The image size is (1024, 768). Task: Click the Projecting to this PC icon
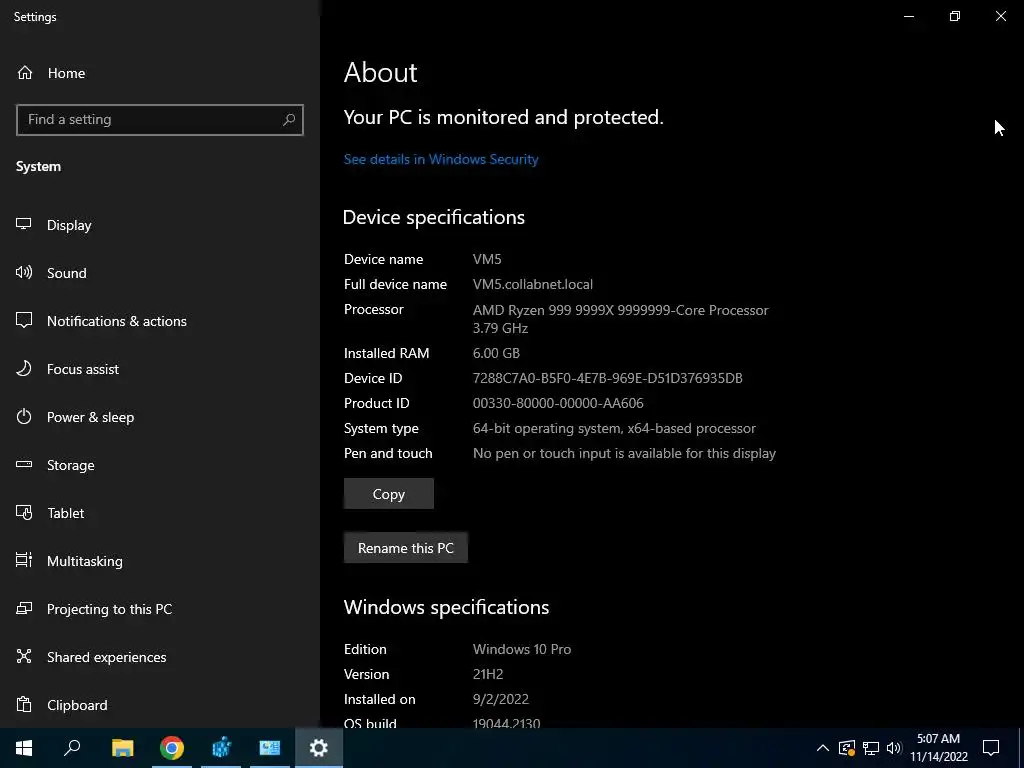pyautogui.click(x=24, y=608)
